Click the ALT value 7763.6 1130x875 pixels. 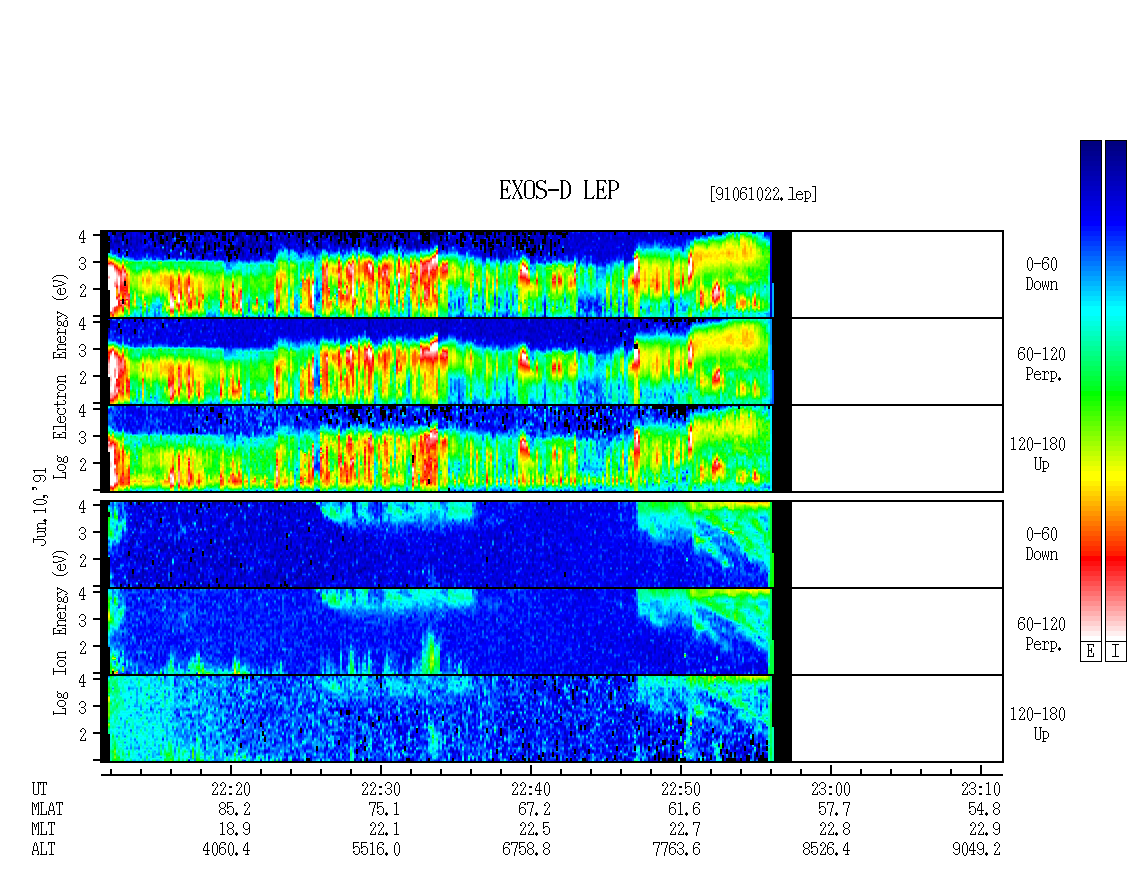pyautogui.click(x=677, y=850)
